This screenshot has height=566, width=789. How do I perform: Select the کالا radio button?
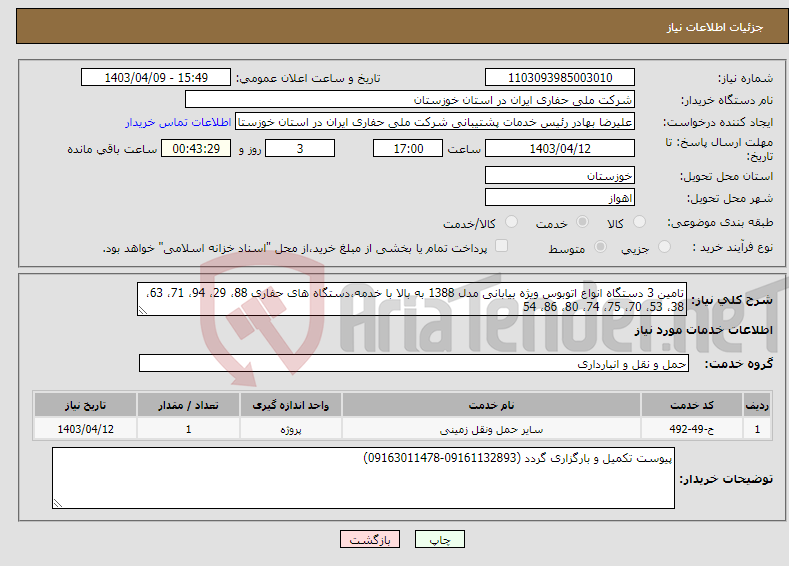pyautogui.click(x=639, y=222)
